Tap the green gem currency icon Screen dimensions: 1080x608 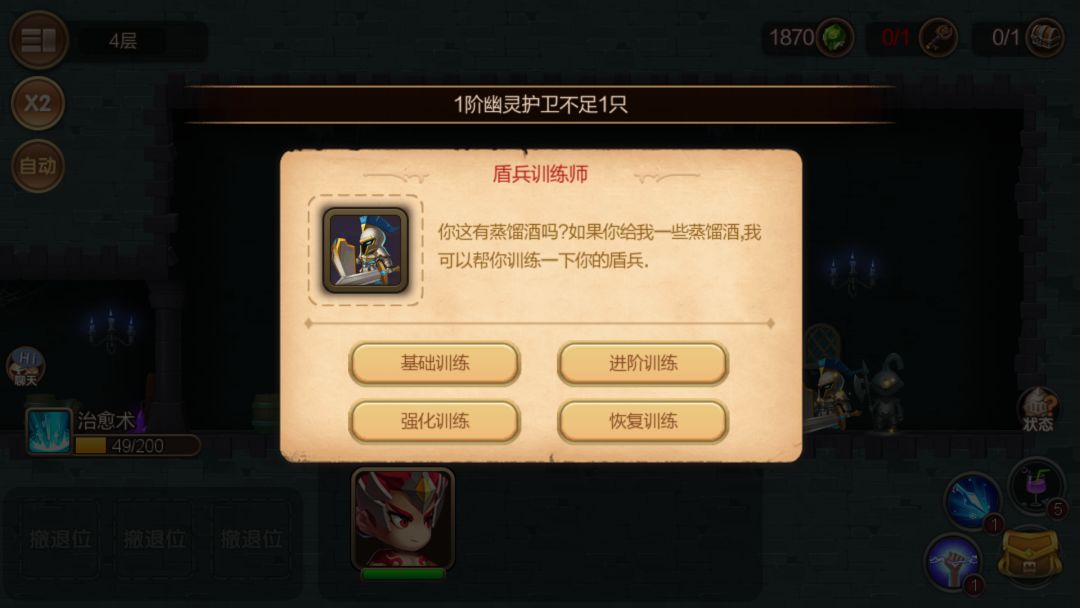click(x=835, y=37)
